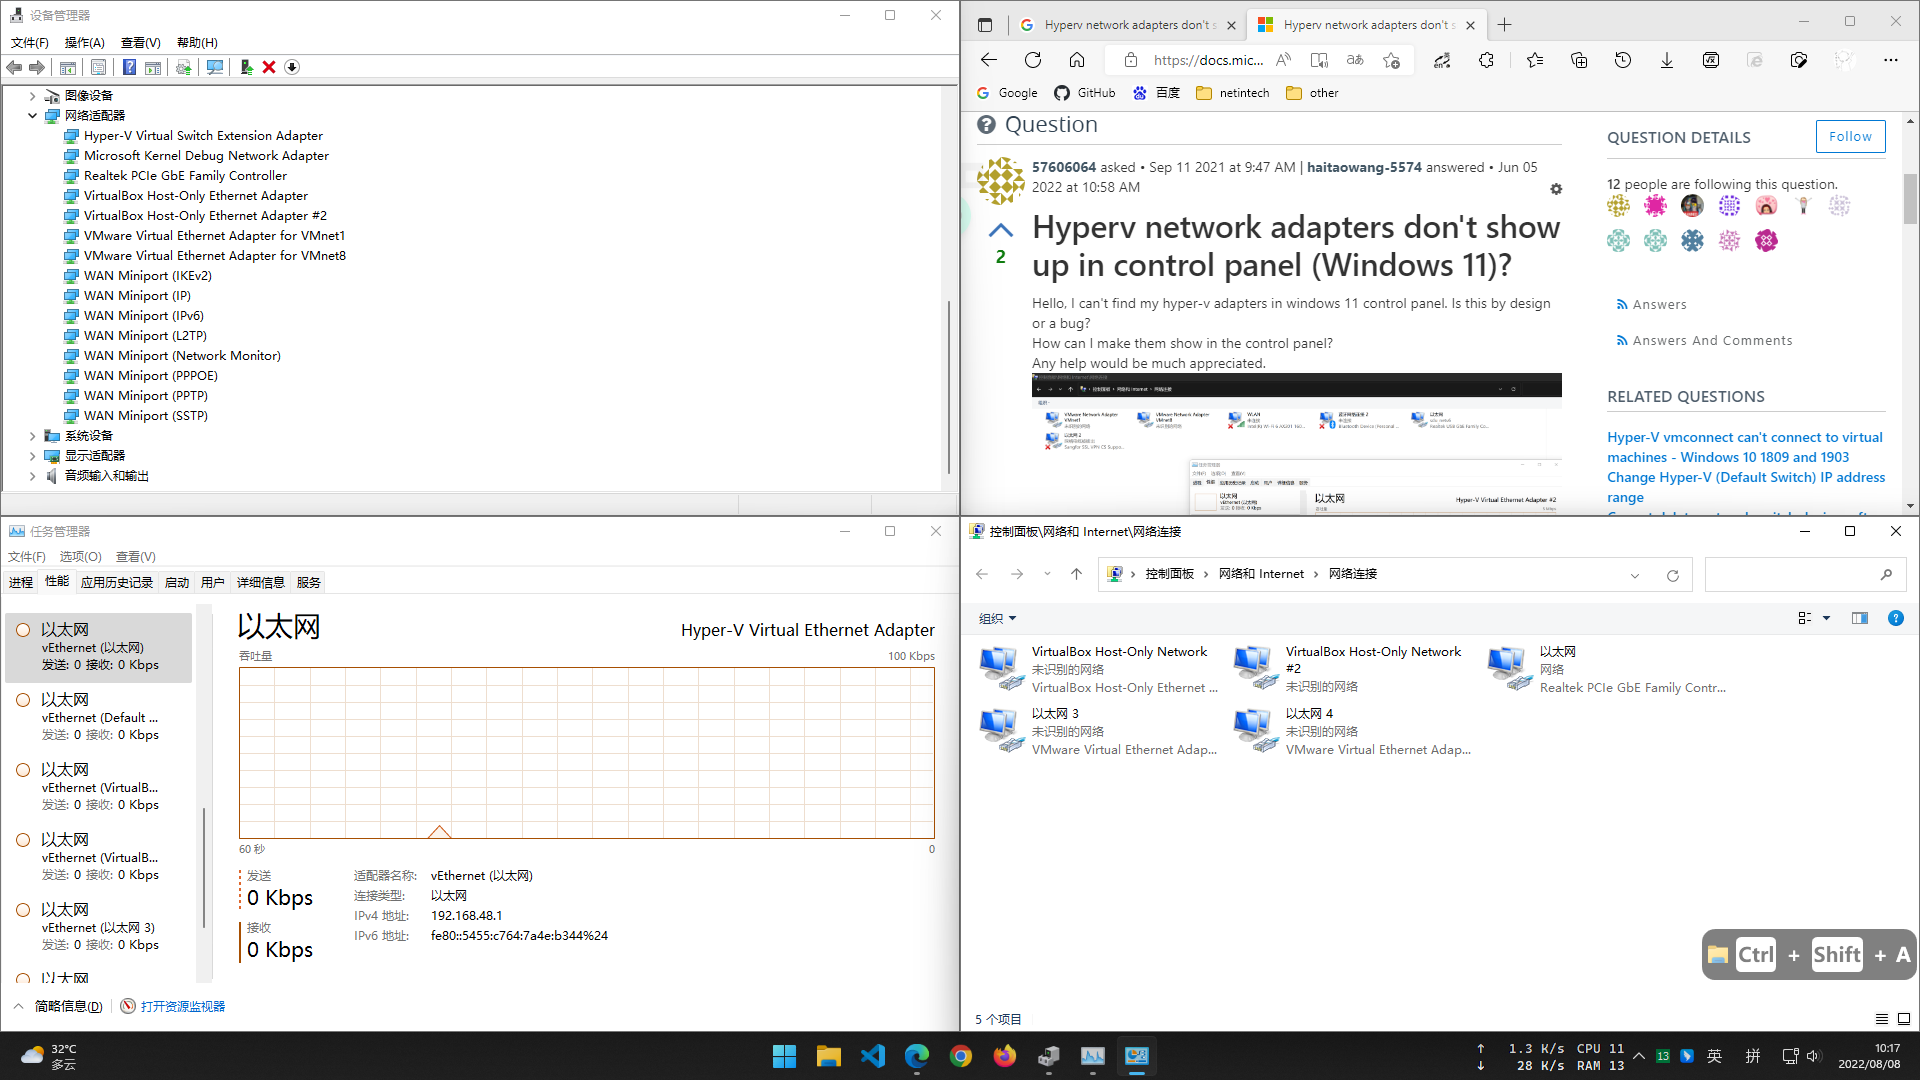1920x1080 pixels.
Task: Switch to the 服务 tab in Task Manager
Action: tap(308, 582)
